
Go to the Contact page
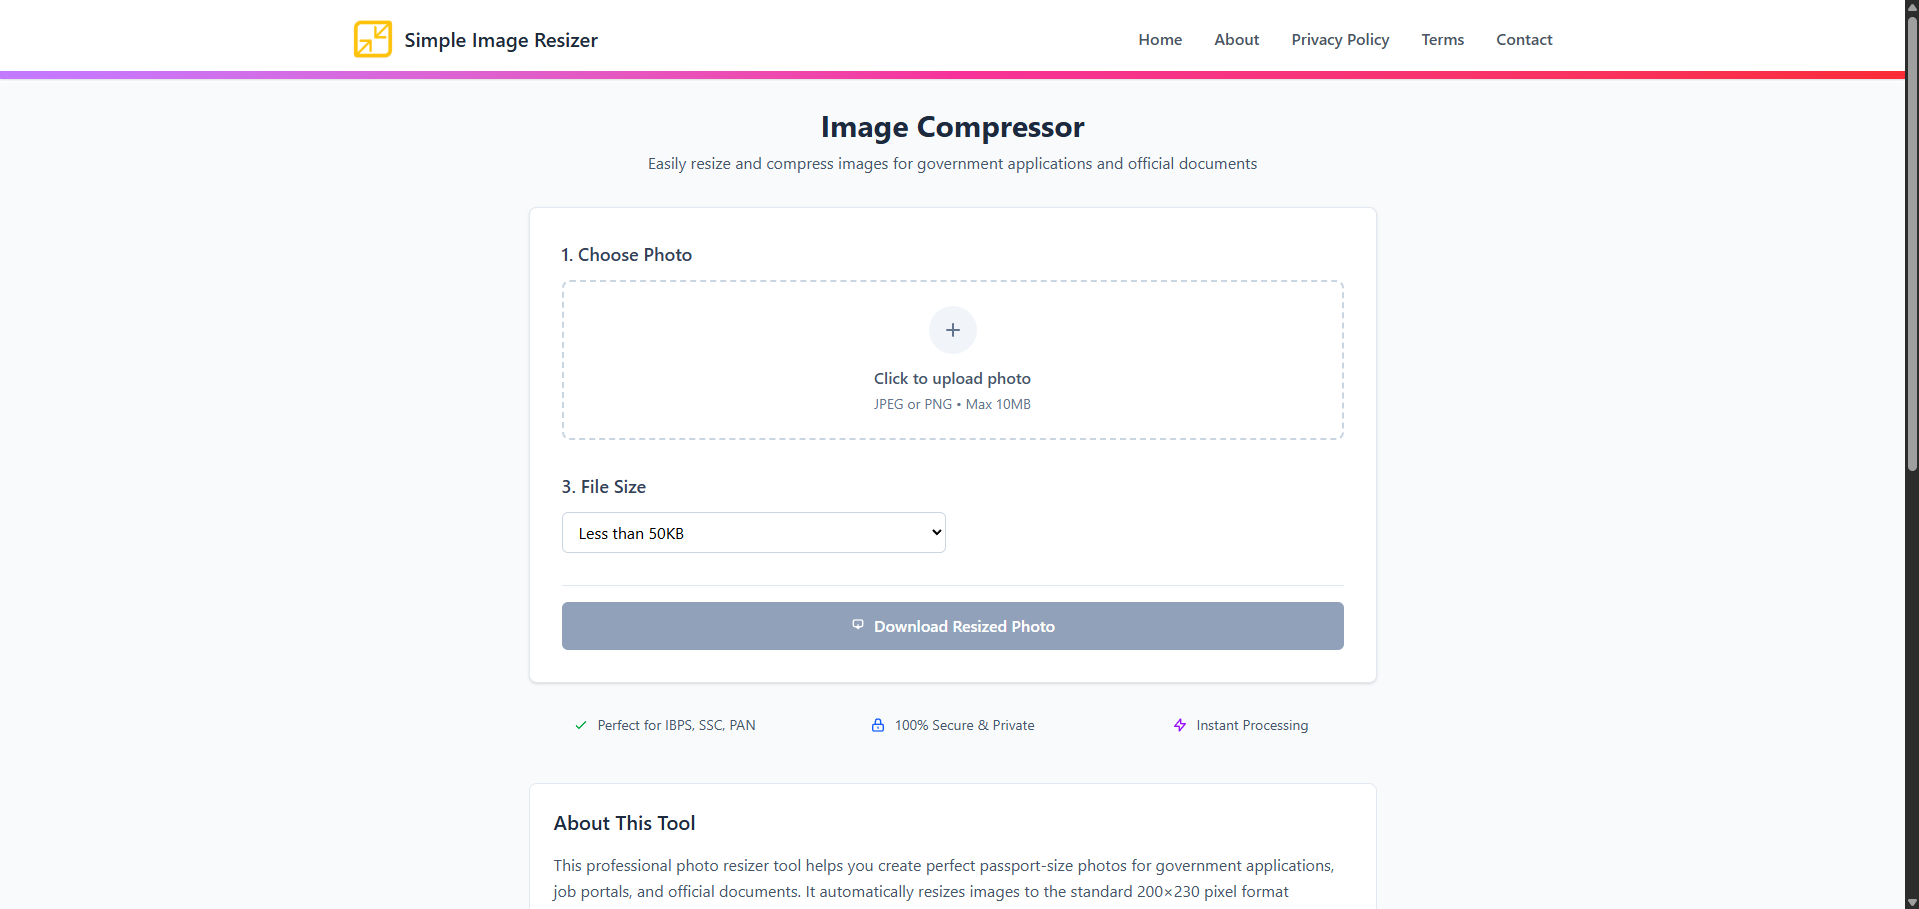[1524, 39]
